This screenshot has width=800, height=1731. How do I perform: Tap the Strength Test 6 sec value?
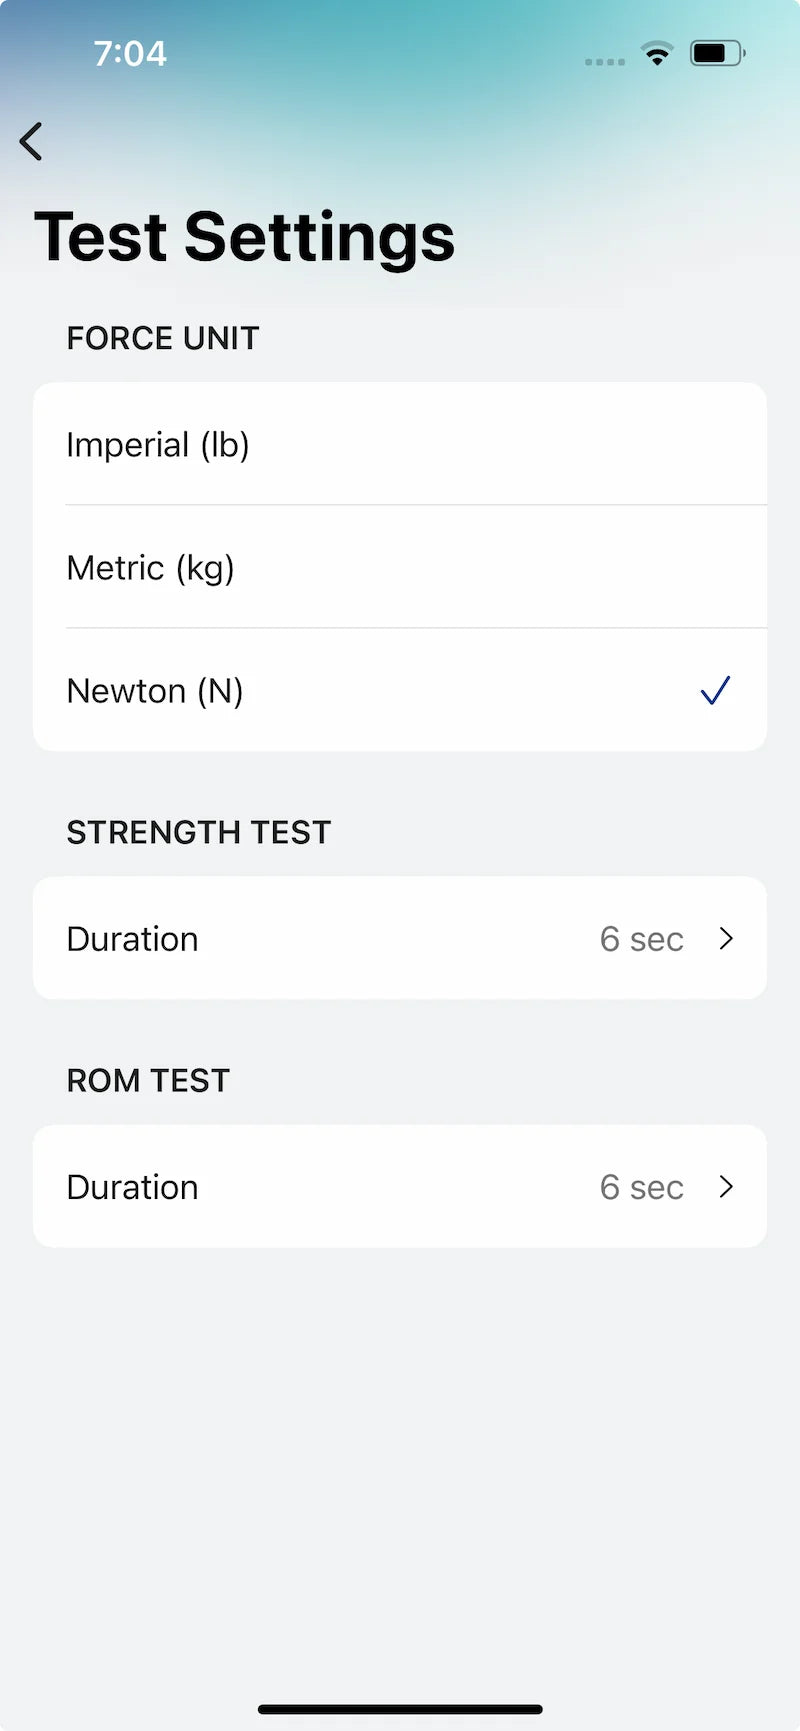[x=641, y=939]
